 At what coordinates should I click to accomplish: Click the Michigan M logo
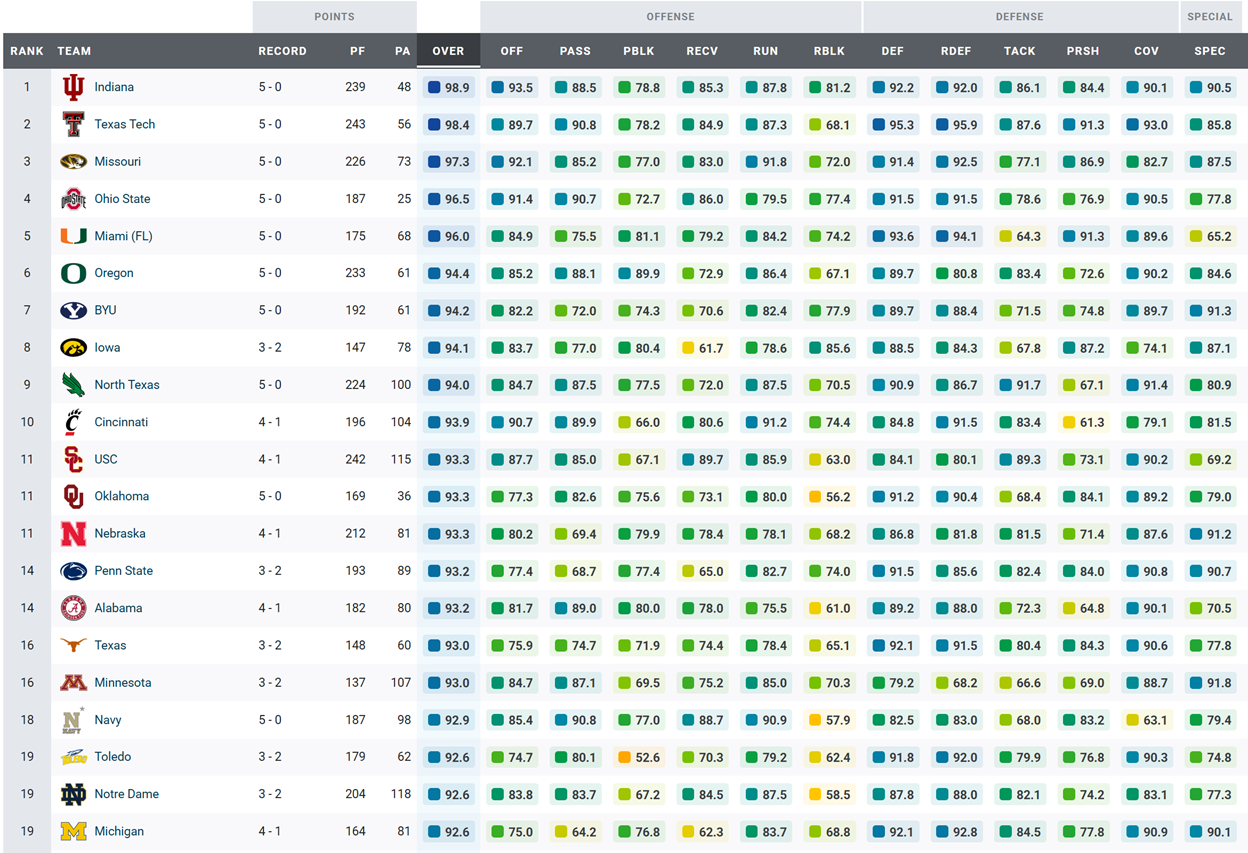click(73, 832)
